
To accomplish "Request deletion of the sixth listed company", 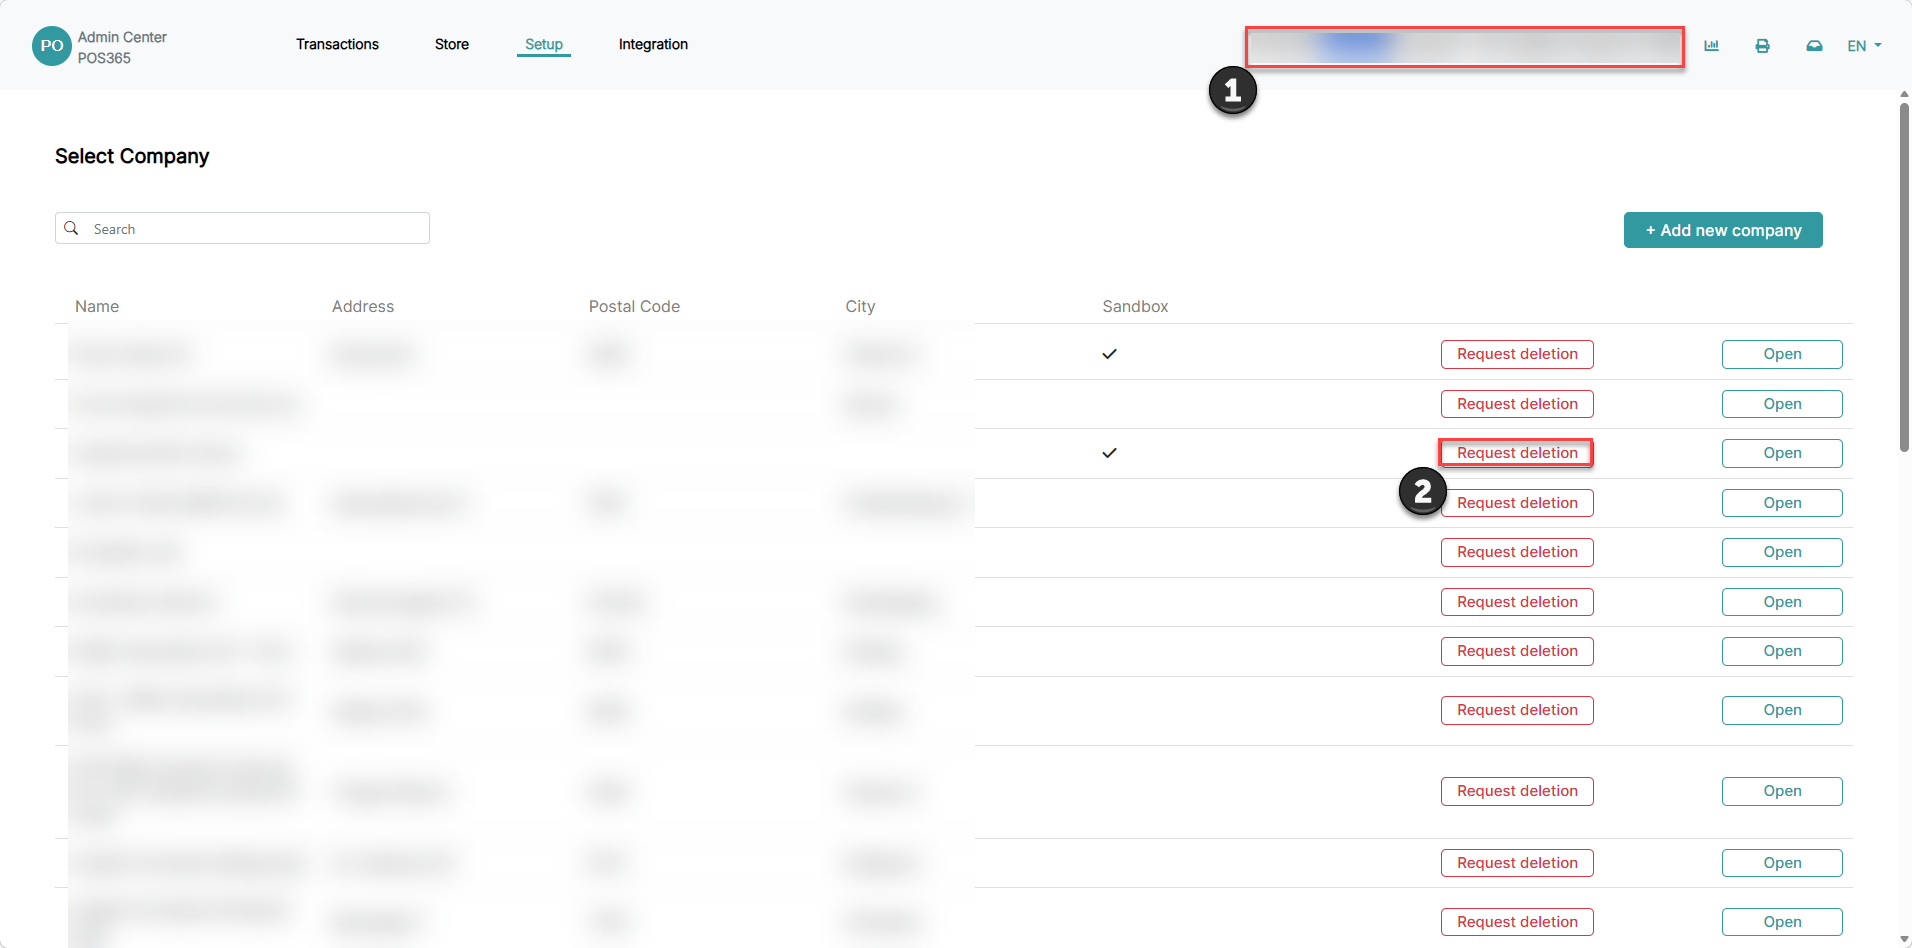I will tap(1517, 602).
